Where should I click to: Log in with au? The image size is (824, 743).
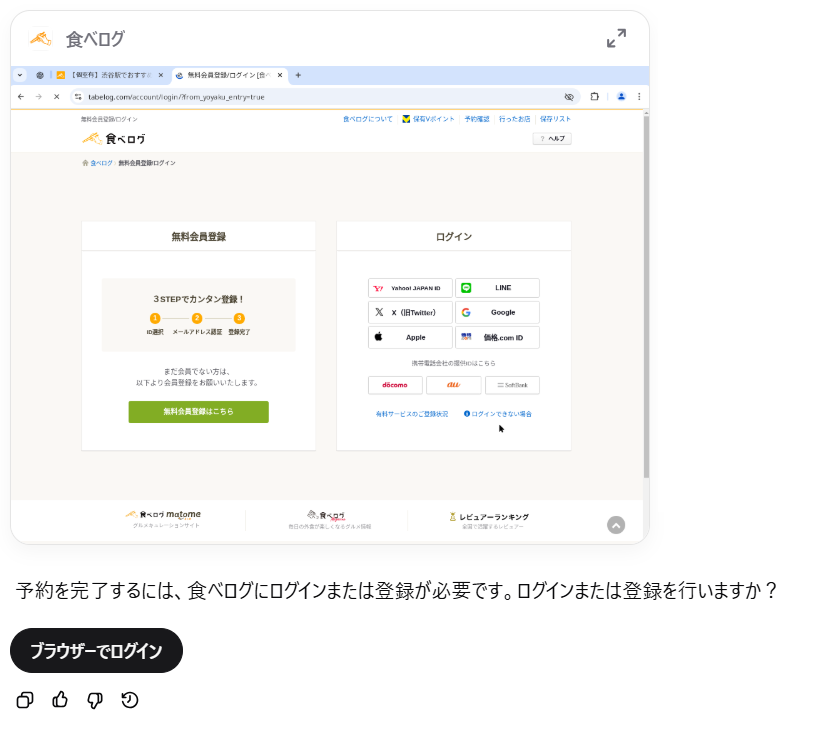click(x=454, y=385)
